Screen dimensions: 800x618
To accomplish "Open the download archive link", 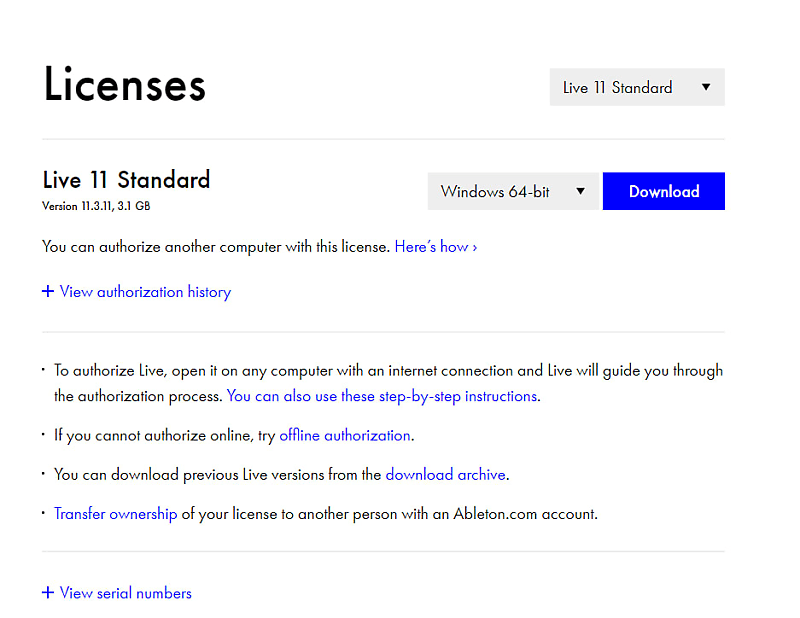I will [445, 474].
